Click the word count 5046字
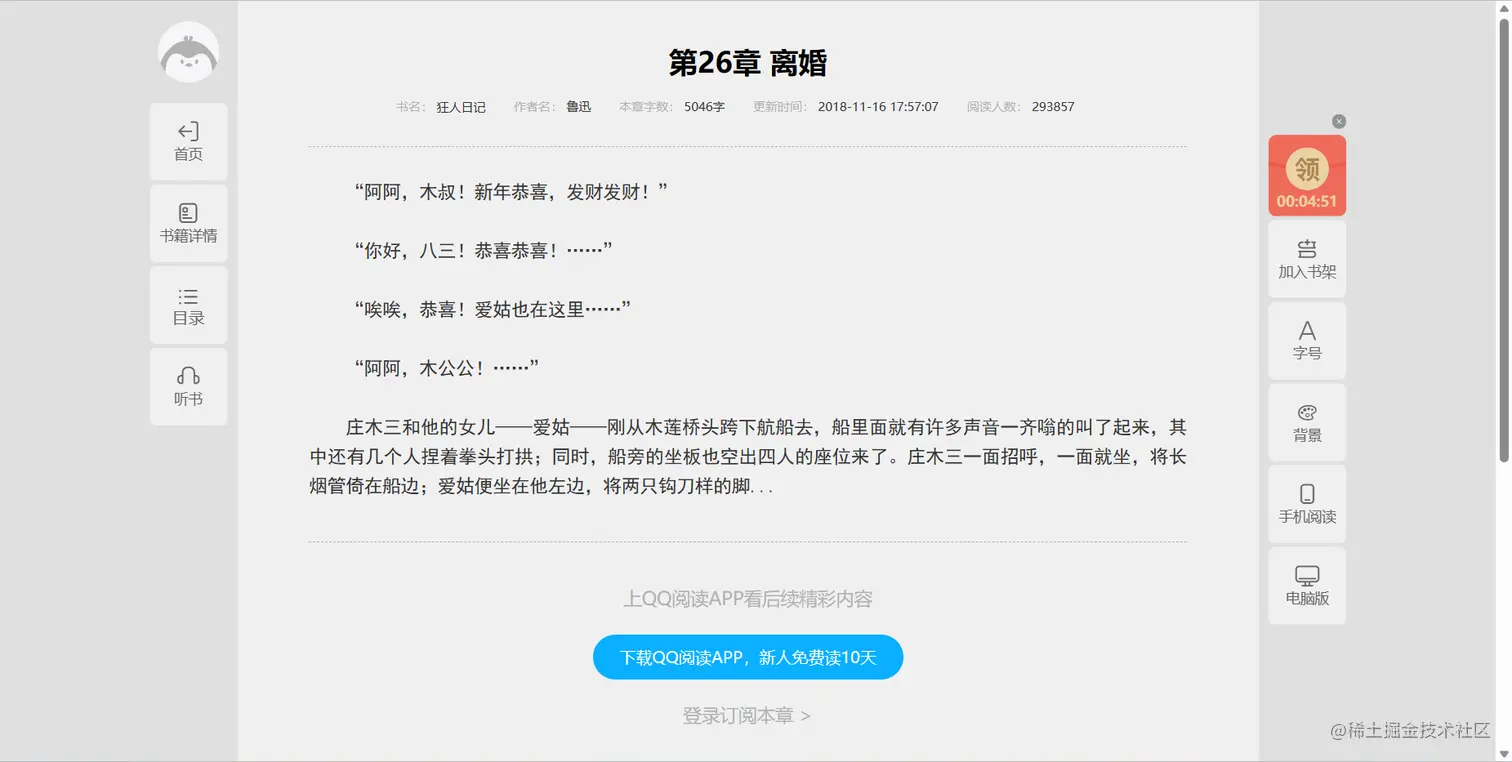The width and height of the screenshot is (1512, 762). [705, 107]
